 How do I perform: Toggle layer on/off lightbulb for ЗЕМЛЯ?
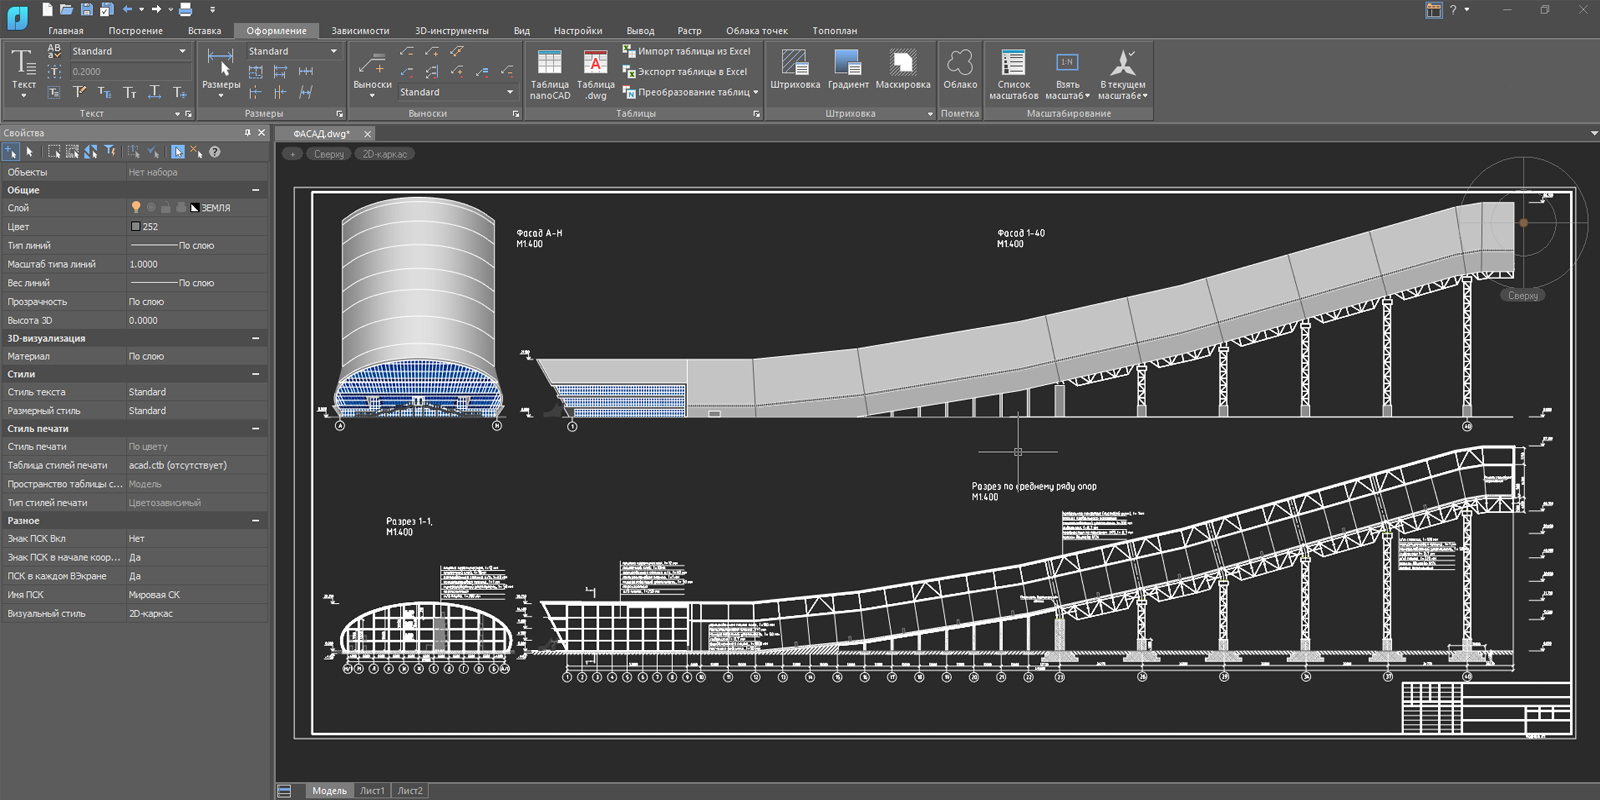[x=136, y=207]
